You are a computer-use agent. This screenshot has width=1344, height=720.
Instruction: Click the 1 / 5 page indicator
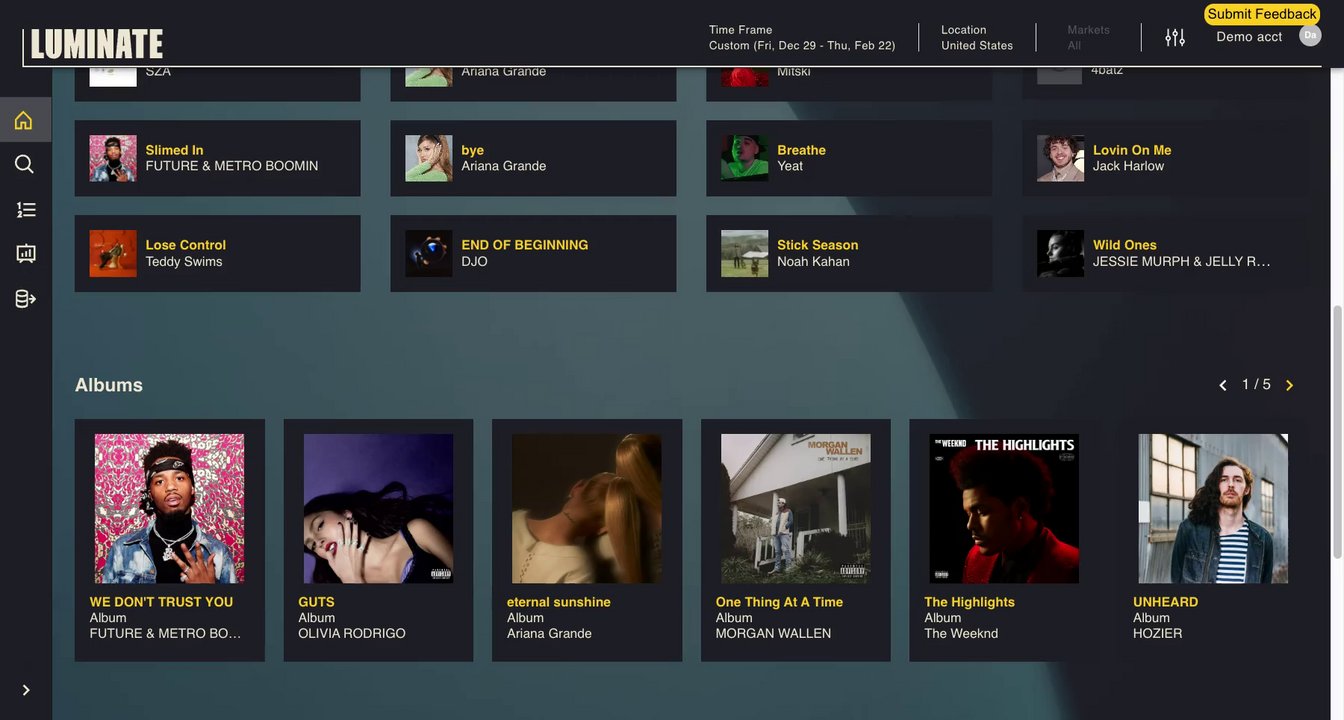1256,385
